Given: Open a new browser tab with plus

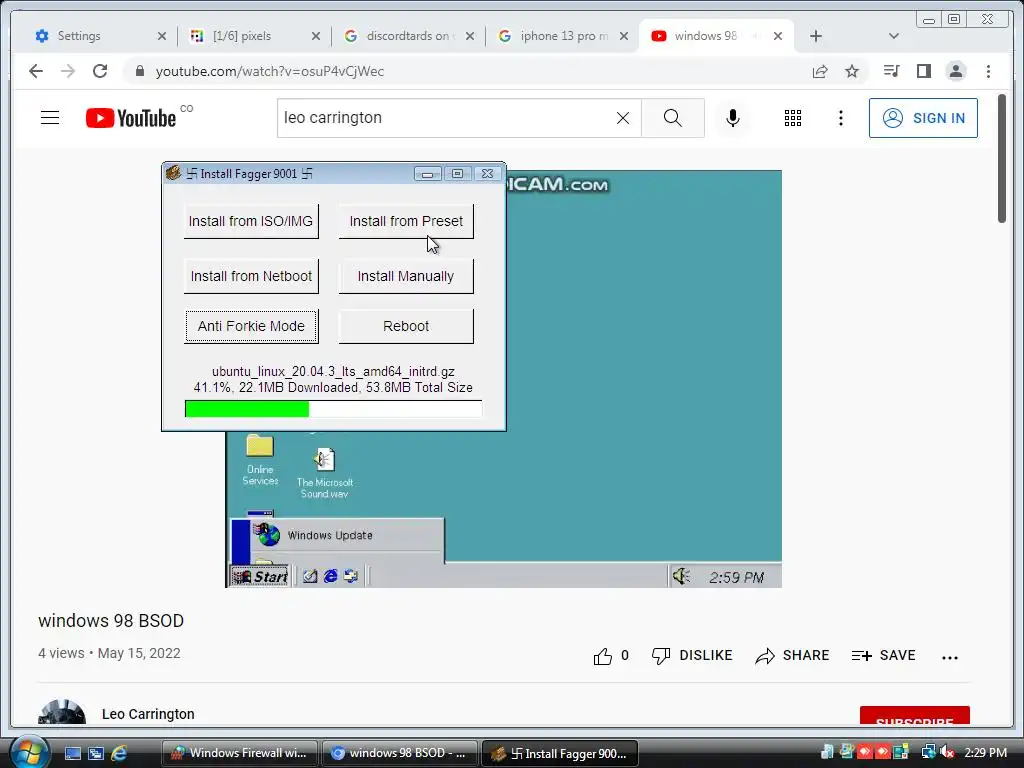Looking at the screenshot, I should coord(816,36).
